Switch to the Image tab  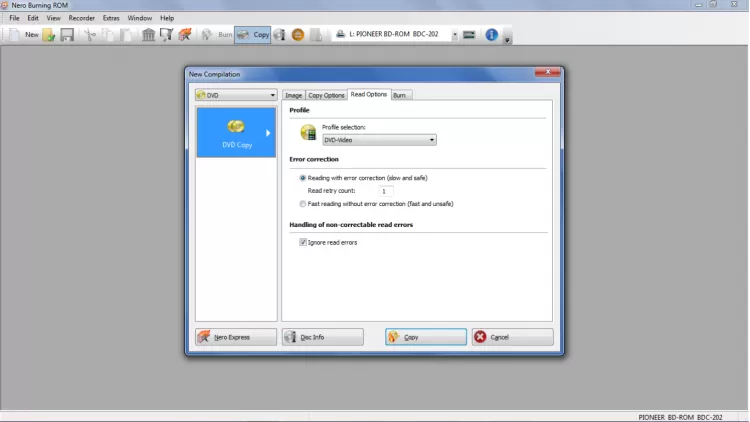pos(293,95)
